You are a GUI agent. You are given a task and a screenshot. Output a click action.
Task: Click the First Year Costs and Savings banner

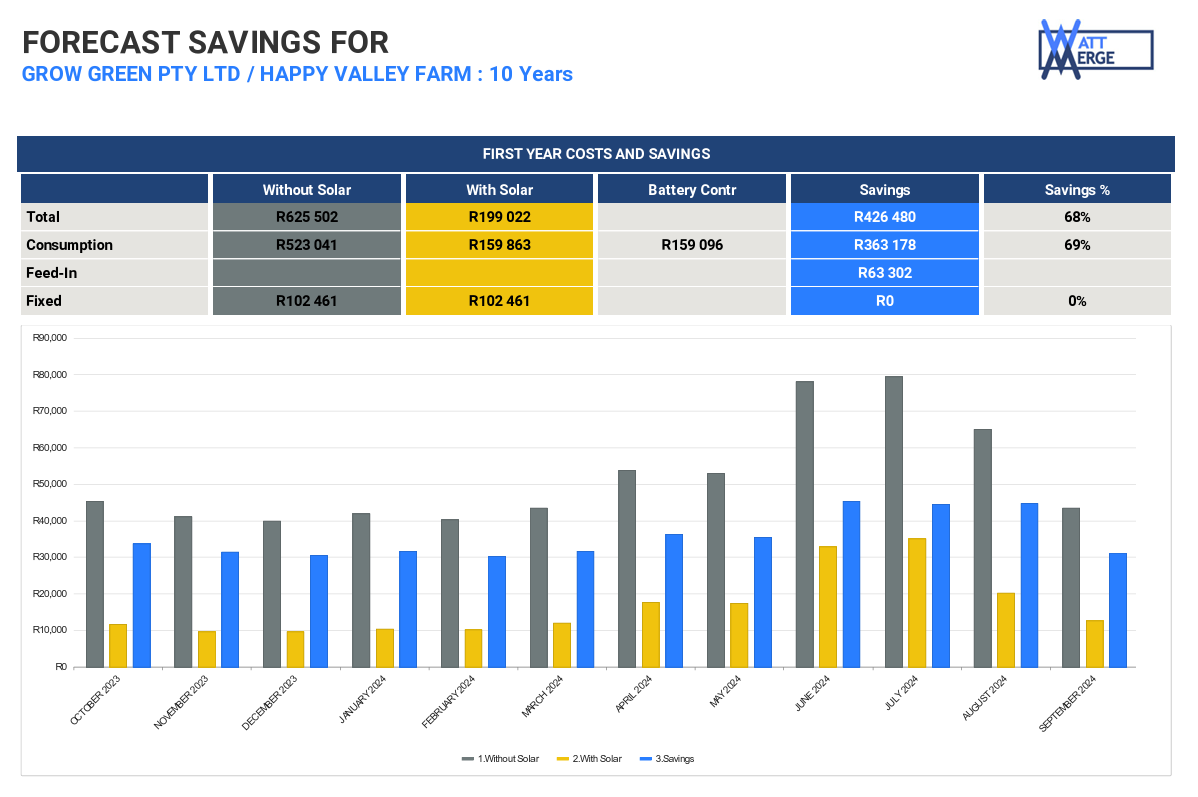coord(596,154)
